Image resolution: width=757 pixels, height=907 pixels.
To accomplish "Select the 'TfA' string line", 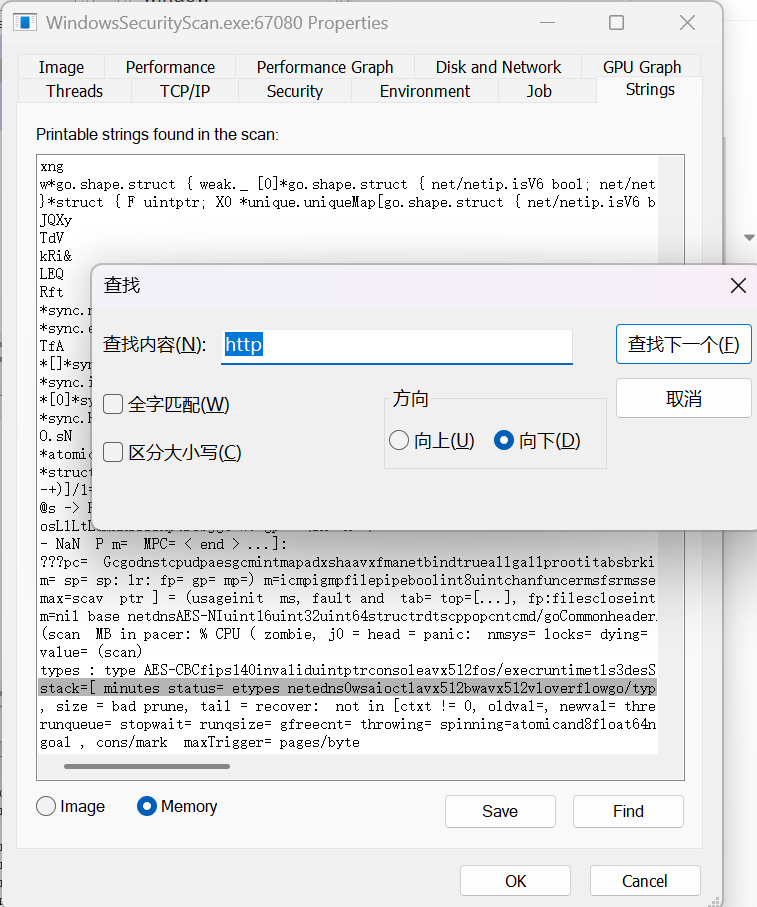I will click(52, 346).
